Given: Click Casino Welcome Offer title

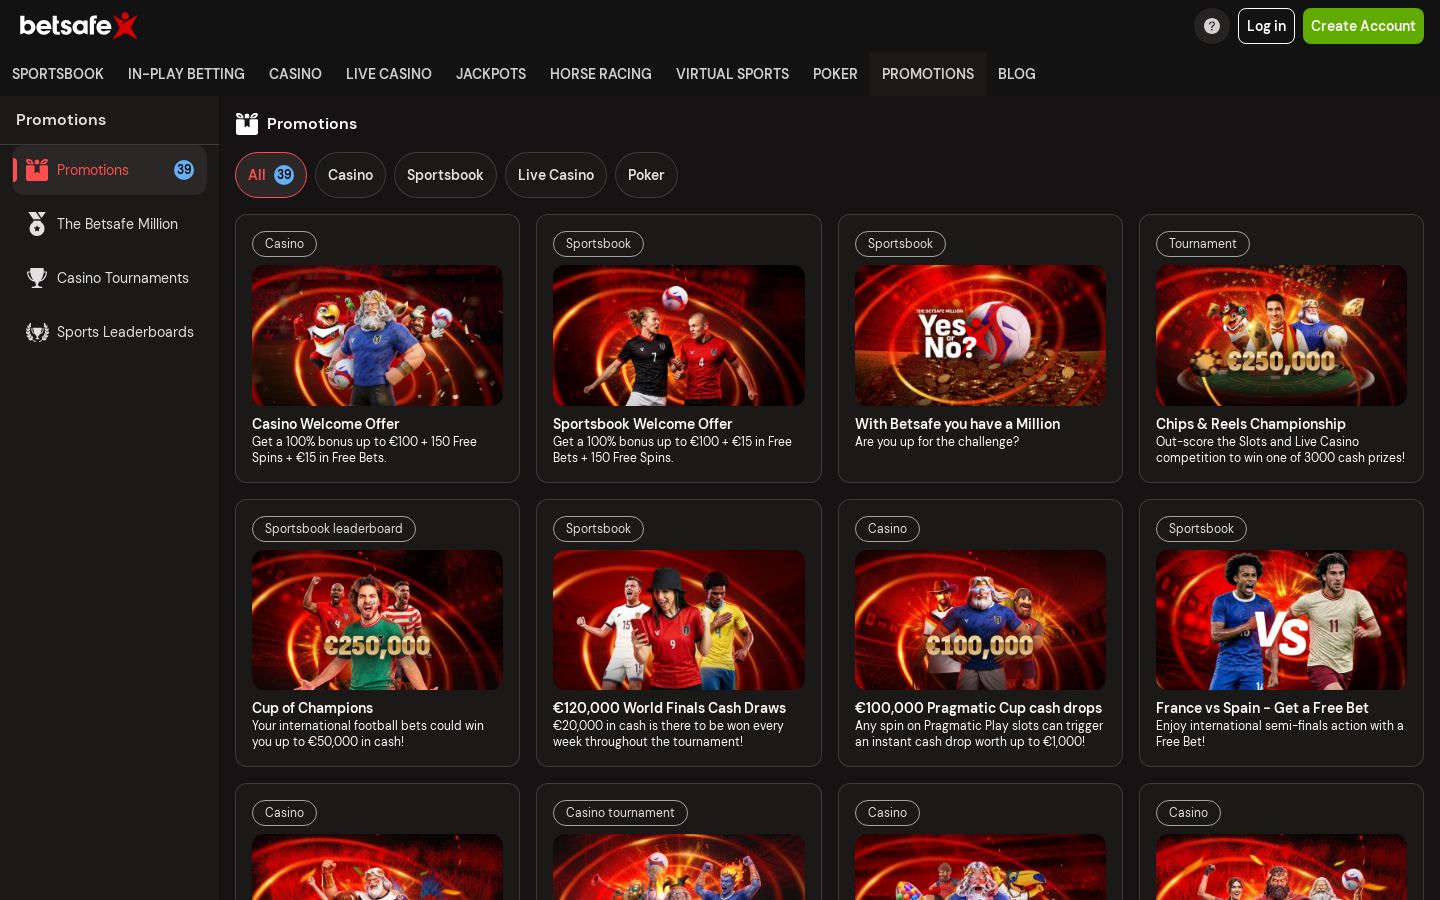Looking at the screenshot, I should [325, 424].
